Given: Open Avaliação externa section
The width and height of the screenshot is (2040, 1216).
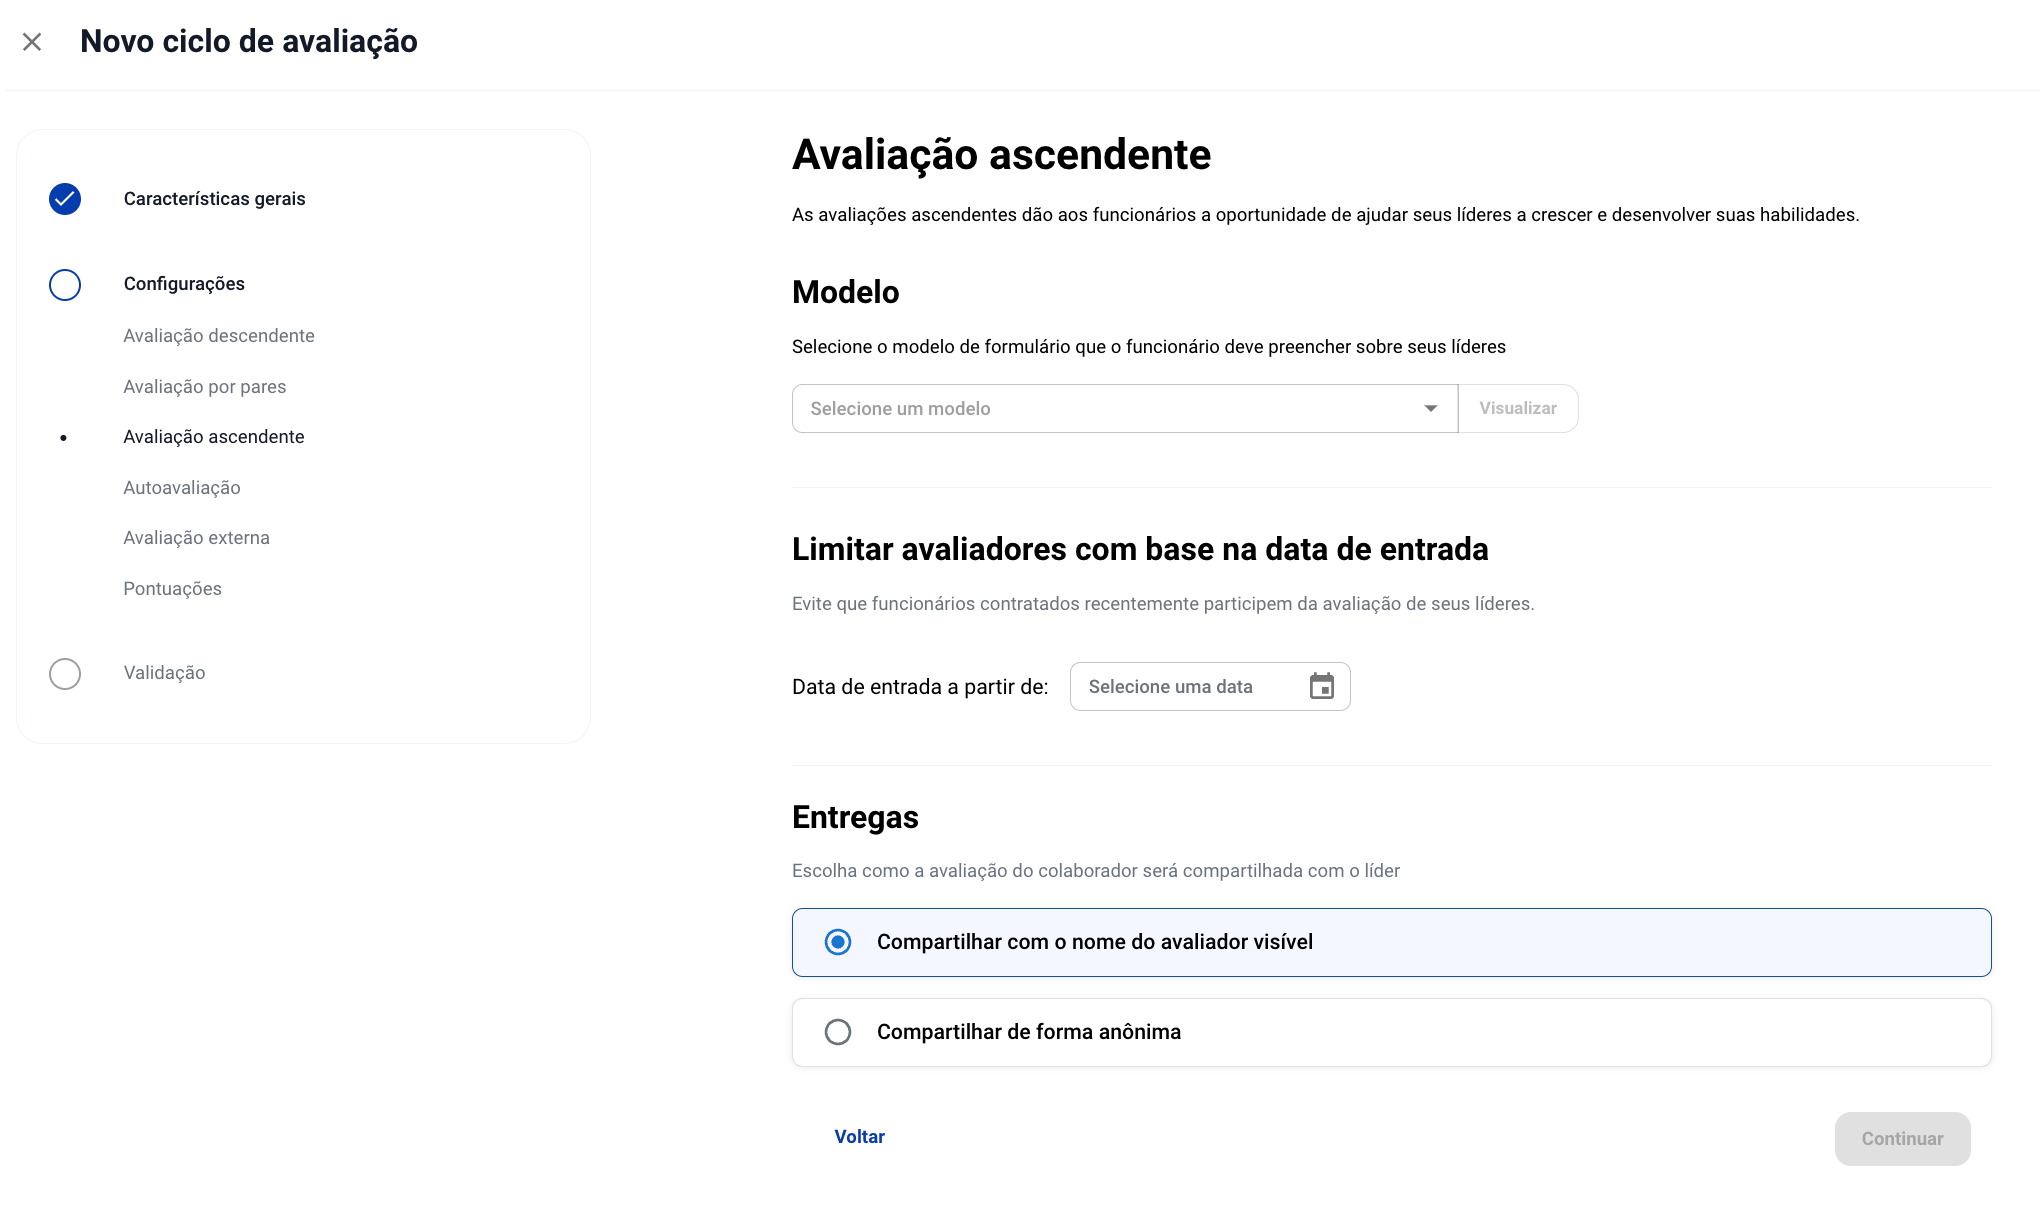Looking at the screenshot, I should (x=197, y=538).
